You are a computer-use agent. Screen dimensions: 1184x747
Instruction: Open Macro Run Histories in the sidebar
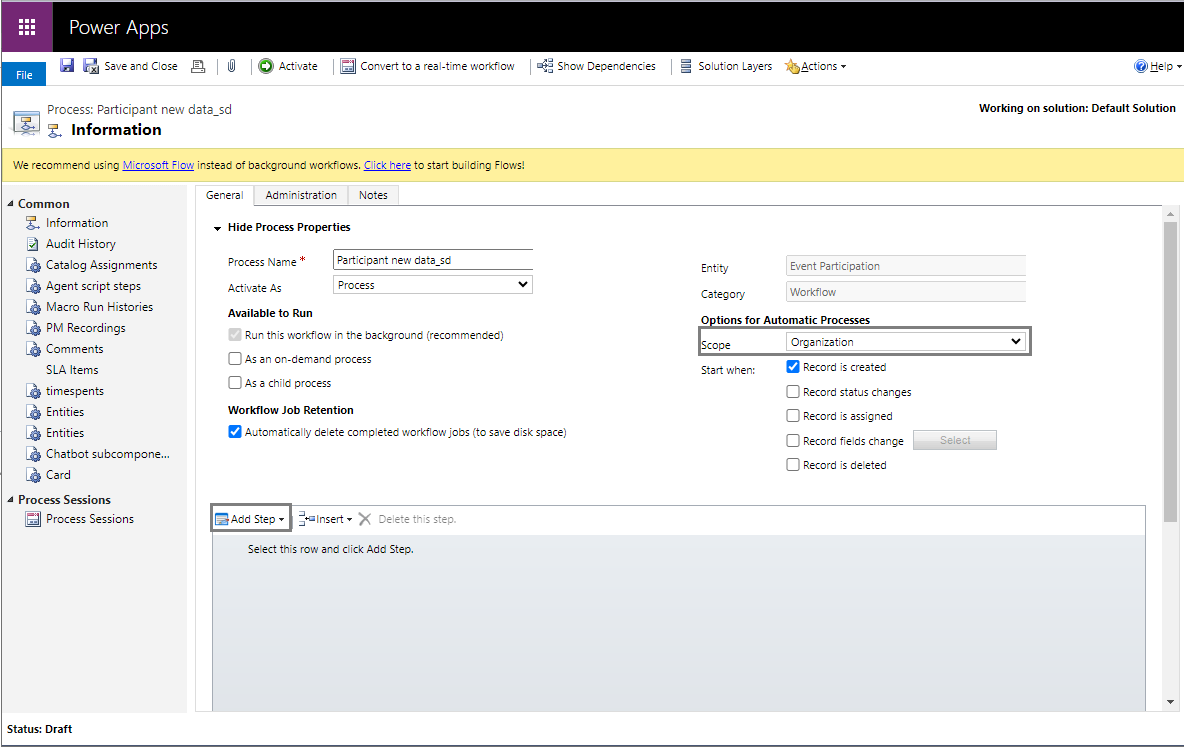tap(99, 307)
